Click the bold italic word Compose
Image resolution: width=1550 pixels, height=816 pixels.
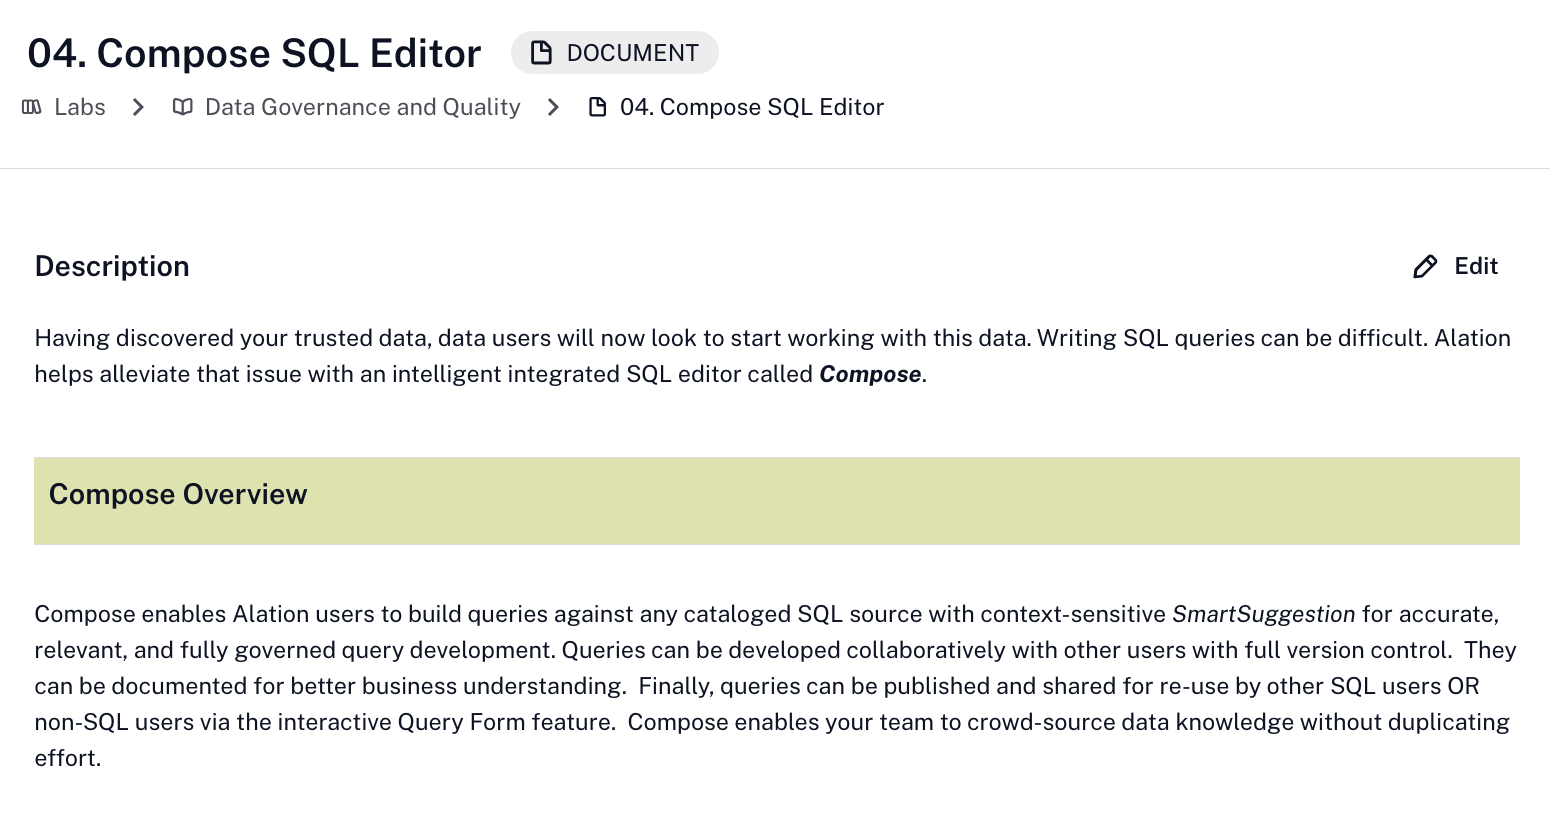[870, 374]
